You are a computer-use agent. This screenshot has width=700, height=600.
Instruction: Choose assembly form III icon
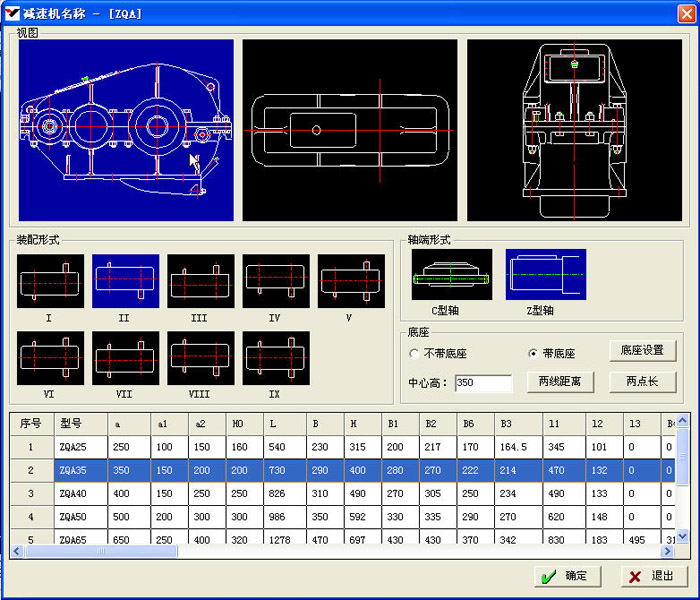point(200,280)
